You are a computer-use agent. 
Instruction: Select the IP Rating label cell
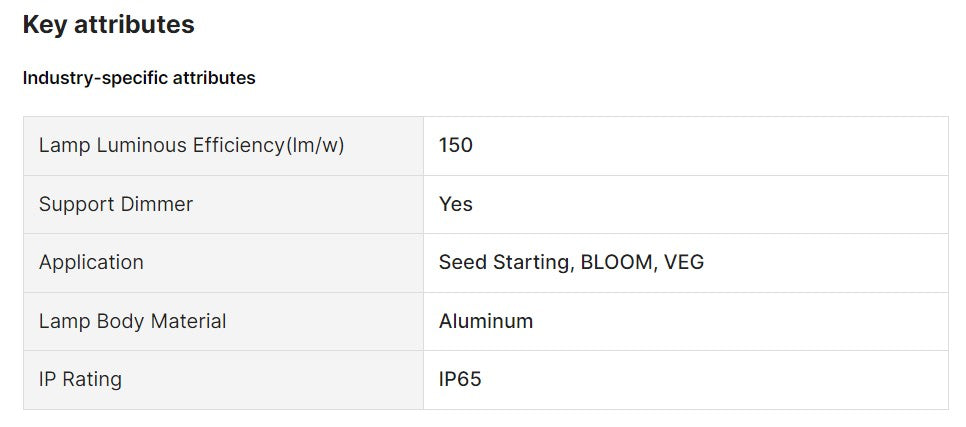[222, 379]
